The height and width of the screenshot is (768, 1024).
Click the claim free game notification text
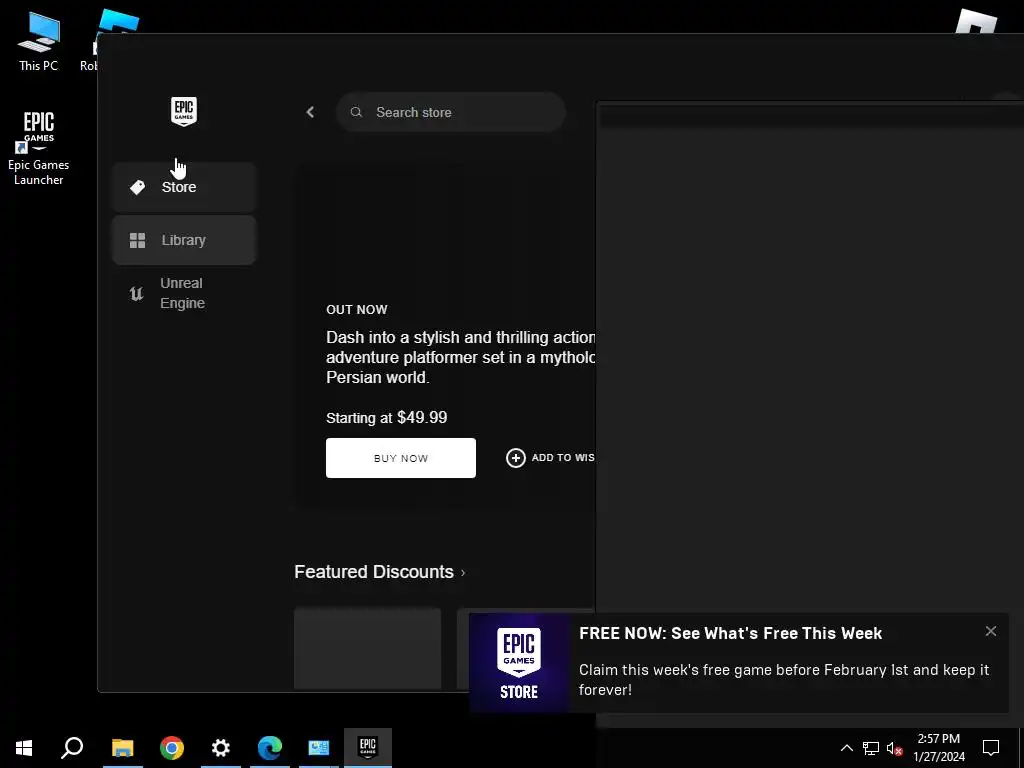click(784, 680)
